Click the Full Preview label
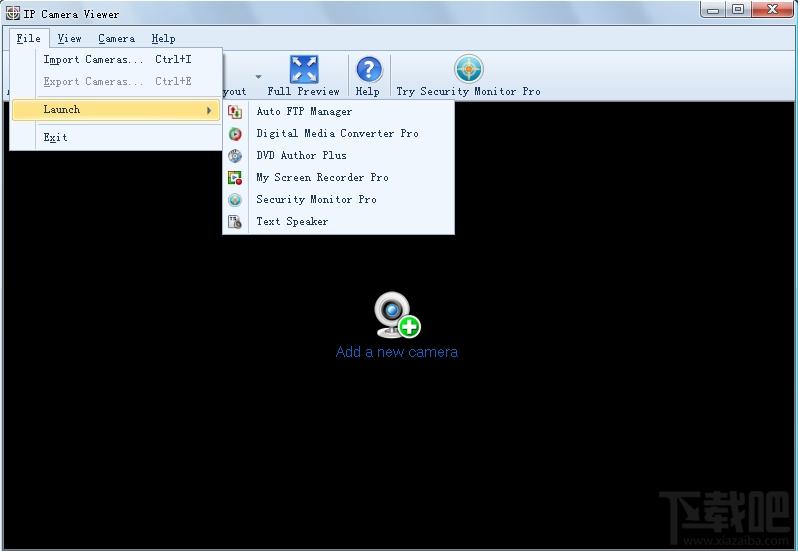 [303, 92]
